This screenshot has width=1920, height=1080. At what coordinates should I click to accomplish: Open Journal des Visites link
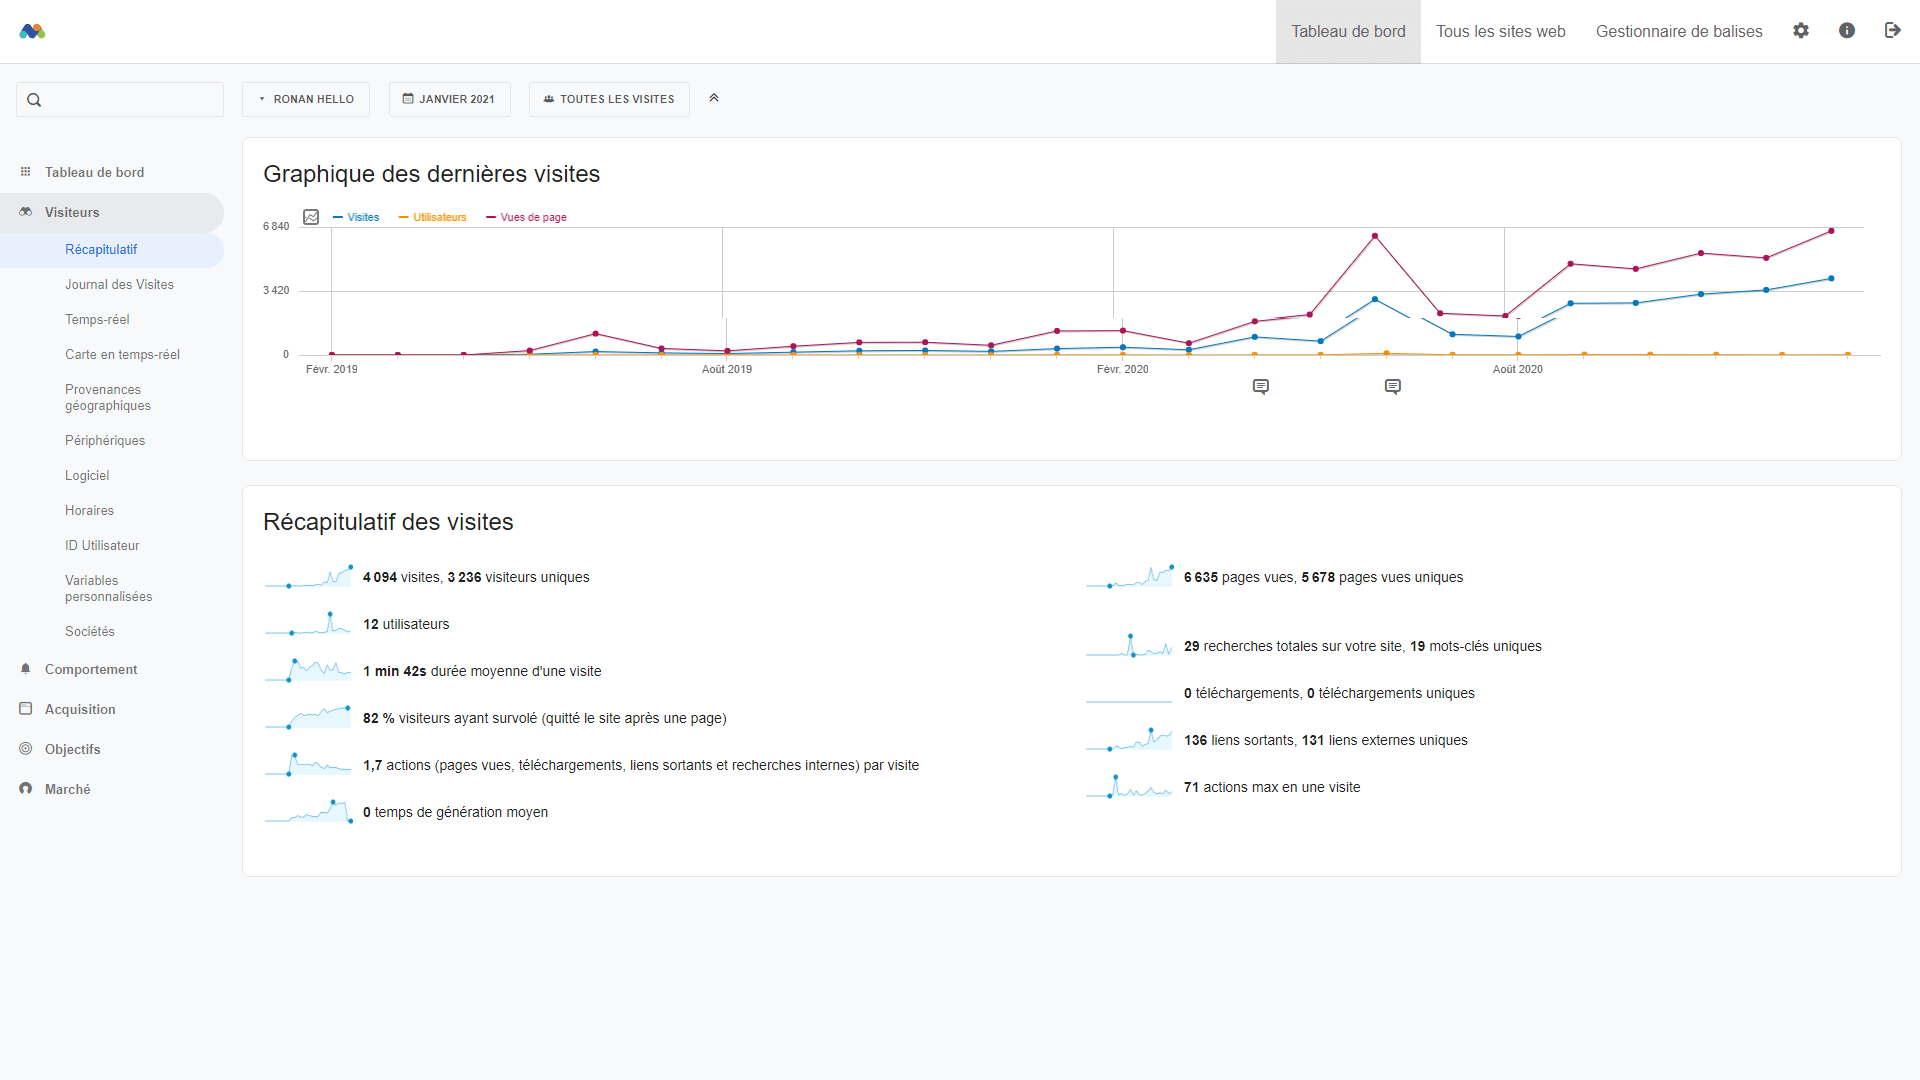(x=119, y=285)
